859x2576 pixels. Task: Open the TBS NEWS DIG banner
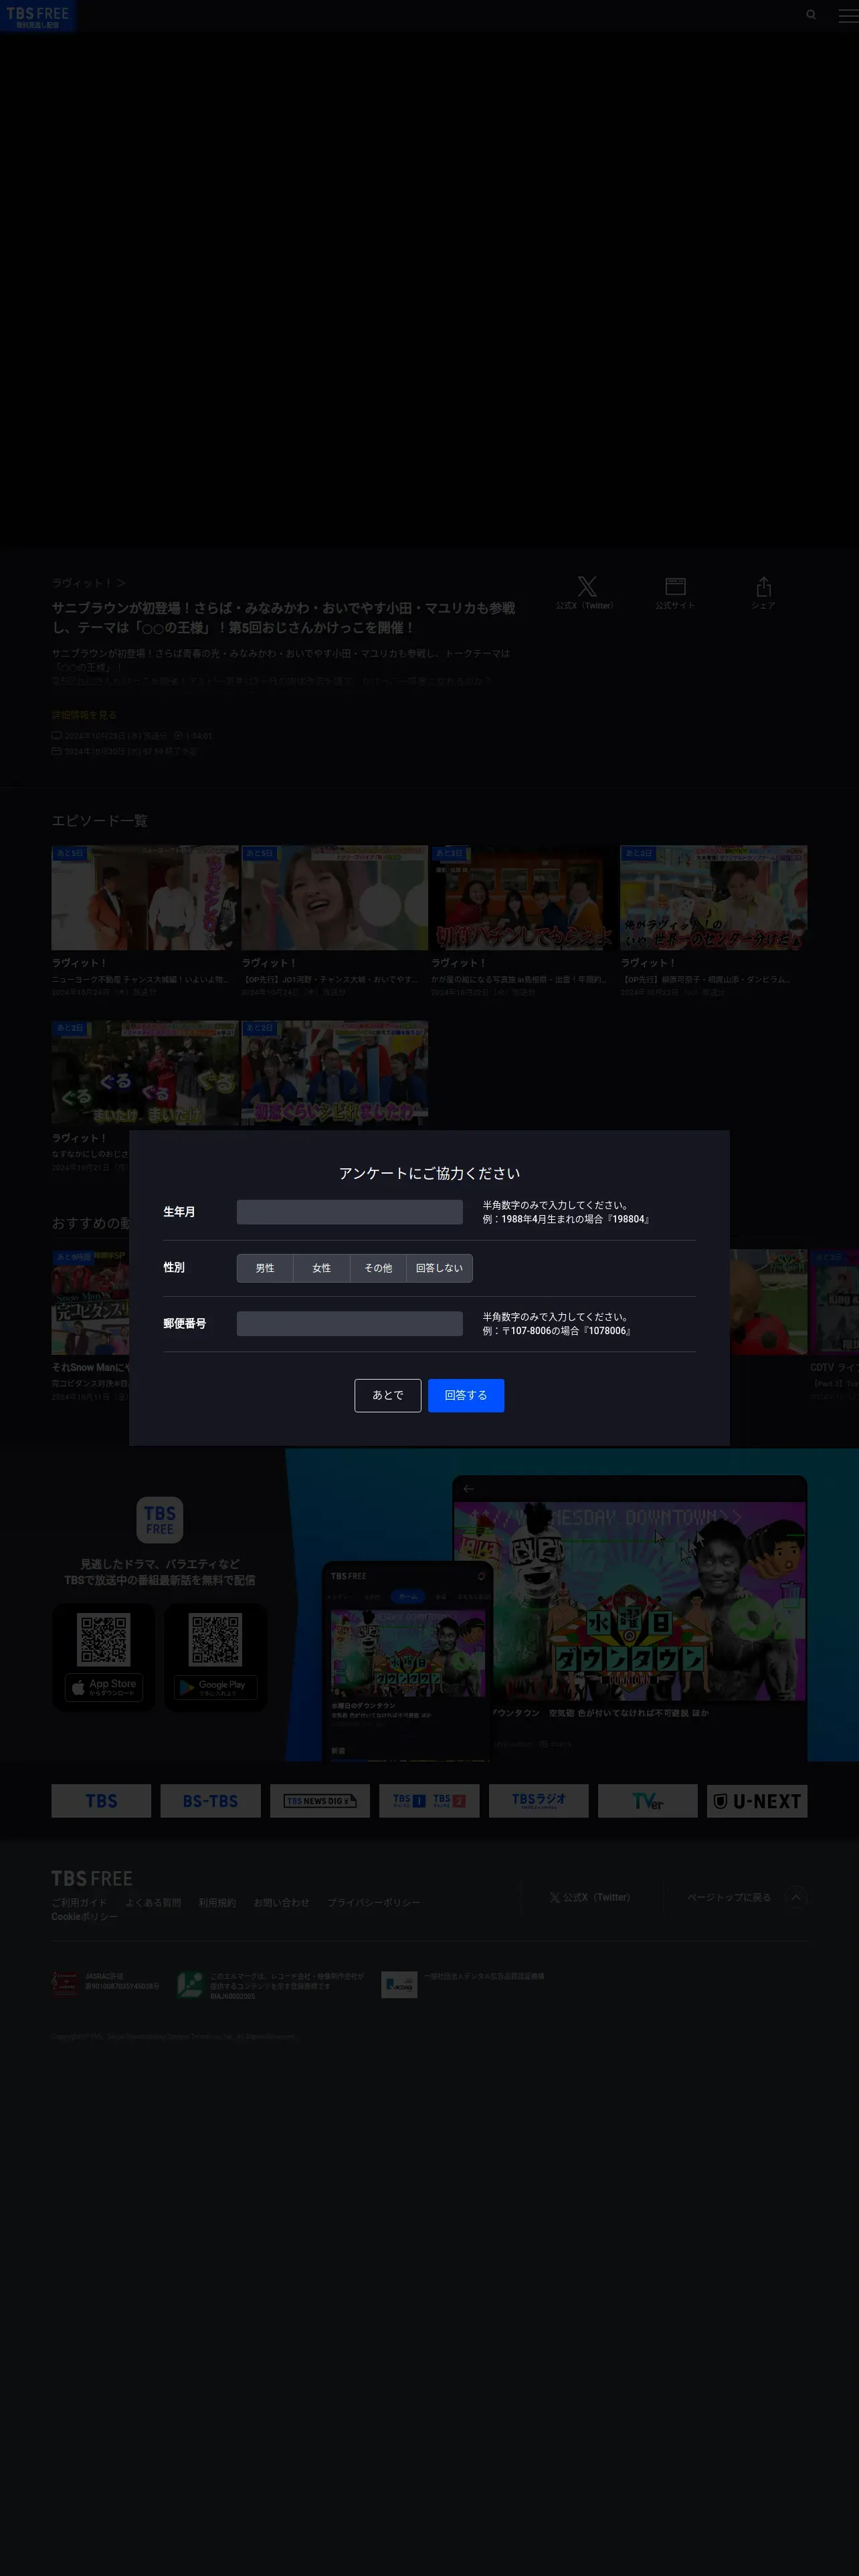320,1801
